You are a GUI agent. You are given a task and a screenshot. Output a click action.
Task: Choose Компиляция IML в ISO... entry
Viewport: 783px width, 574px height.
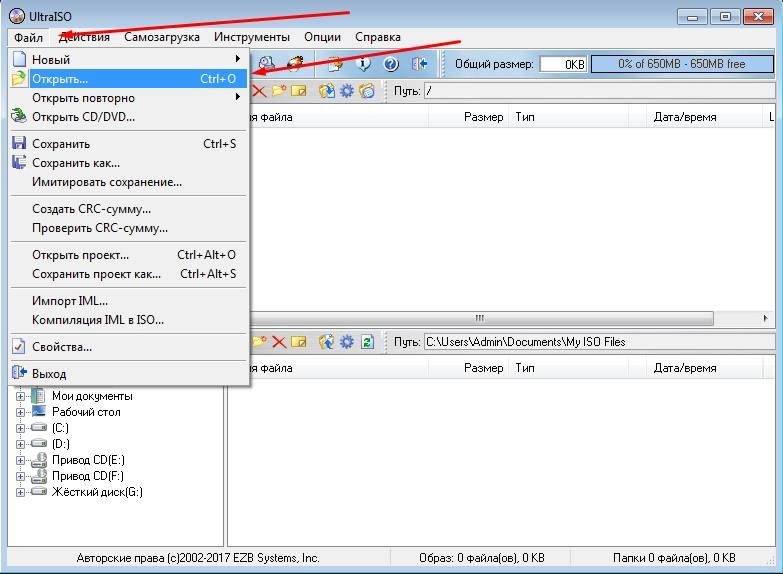pos(128,320)
